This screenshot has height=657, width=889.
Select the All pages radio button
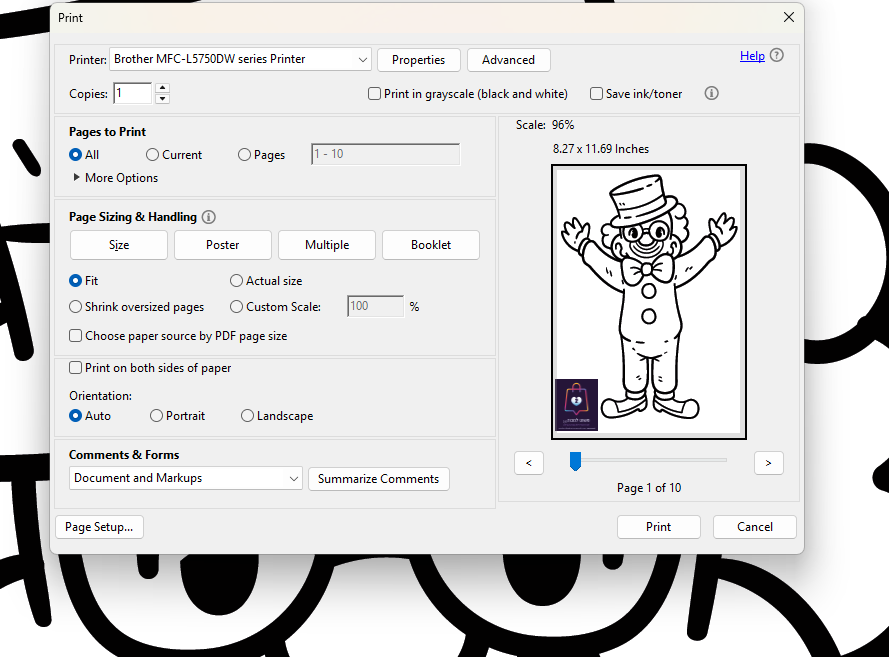tap(75, 155)
